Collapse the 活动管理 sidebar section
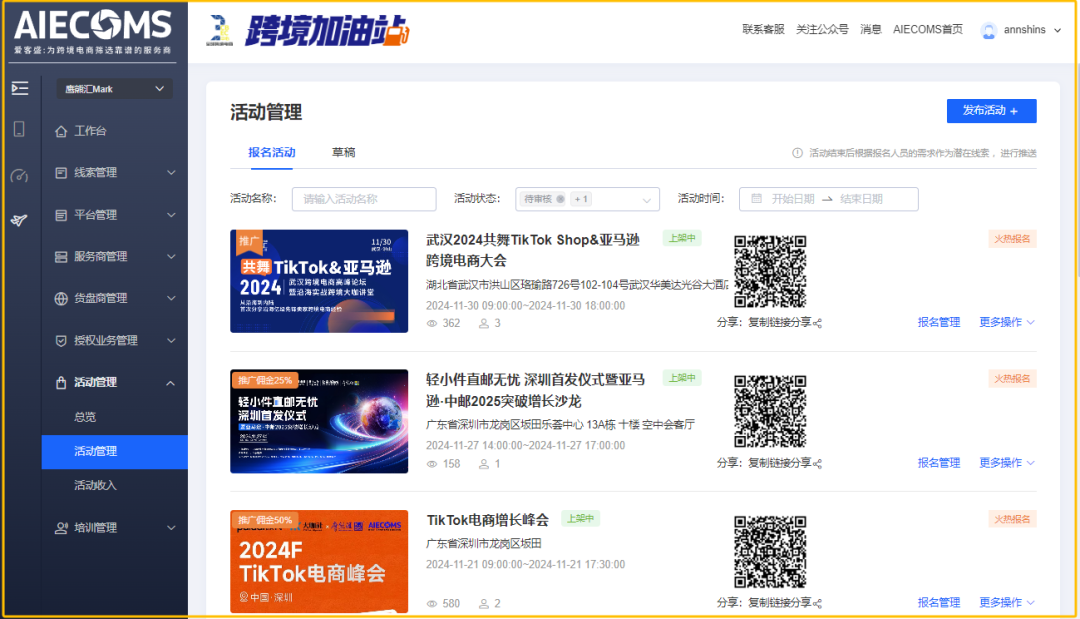The height and width of the screenshot is (619, 1080). coord(170,382)
